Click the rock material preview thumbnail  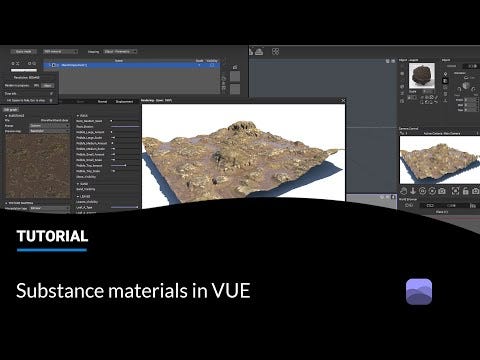pyautogui.click(x=422, y=76)
